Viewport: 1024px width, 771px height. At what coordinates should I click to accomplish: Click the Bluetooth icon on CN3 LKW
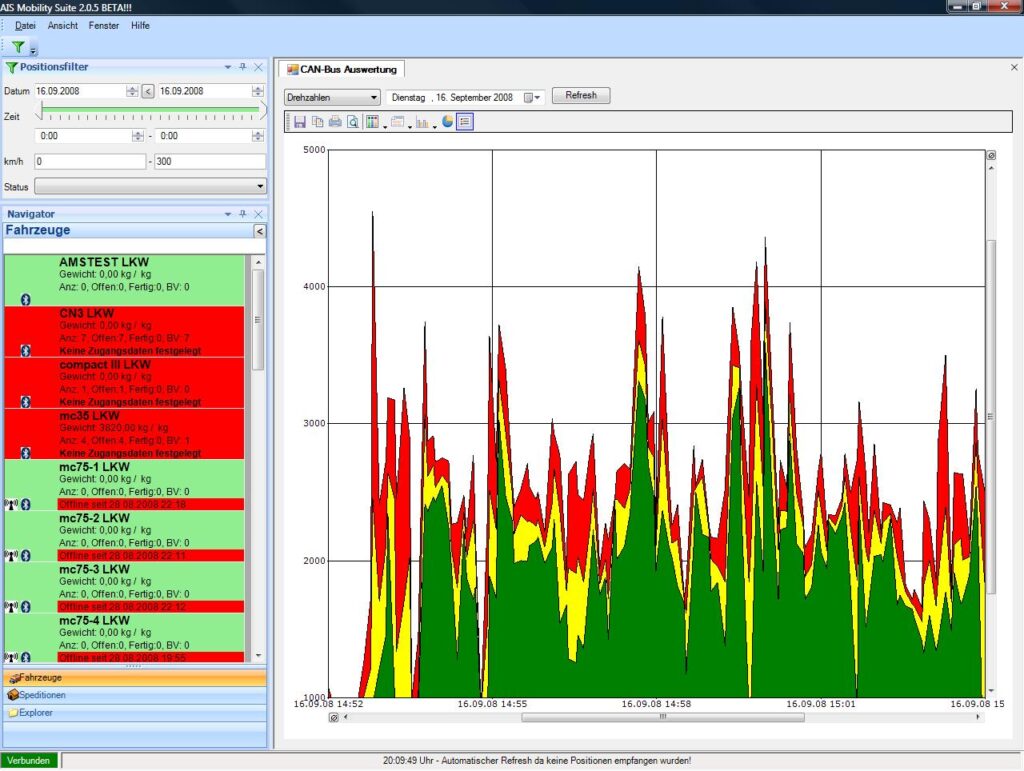point(25,351)
